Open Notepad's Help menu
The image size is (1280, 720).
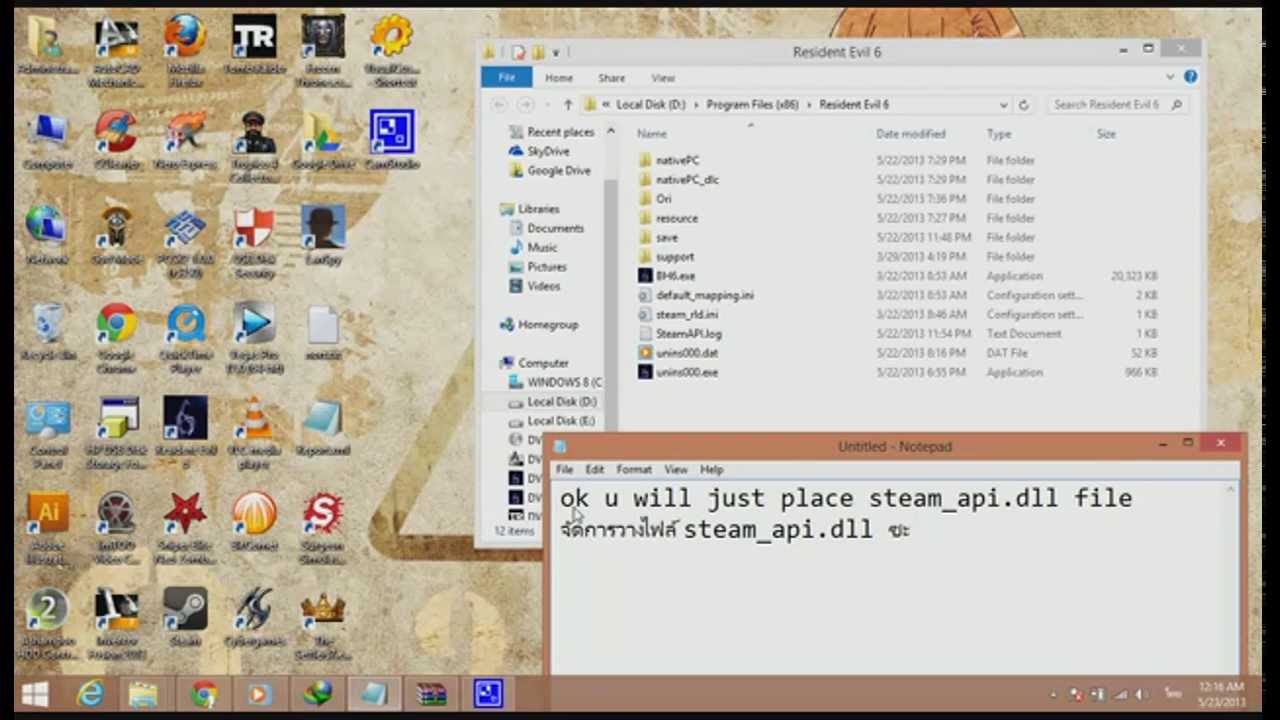(x=711, y=469)
